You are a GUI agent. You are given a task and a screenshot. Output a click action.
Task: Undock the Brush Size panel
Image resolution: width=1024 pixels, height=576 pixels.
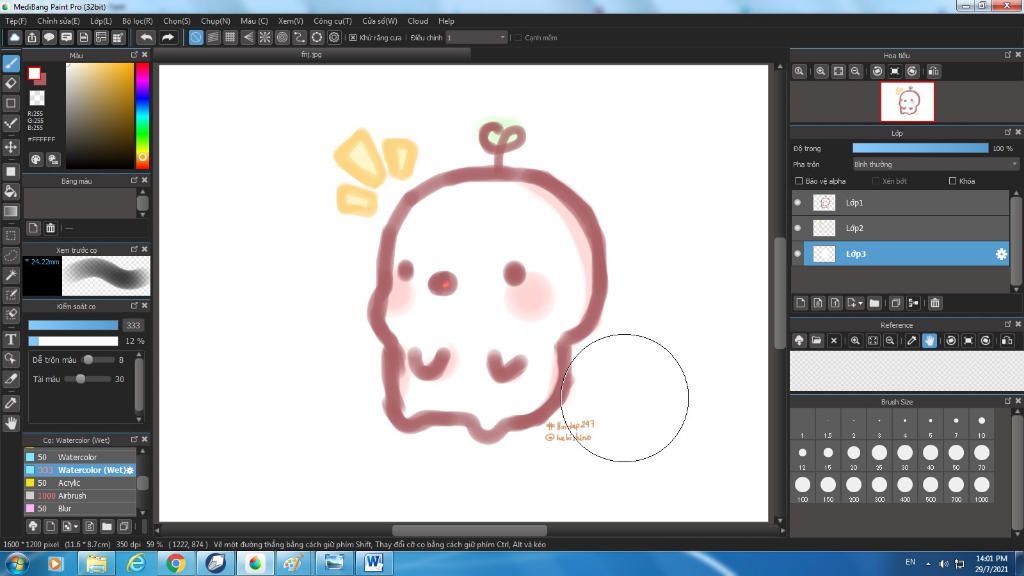(x=1008, y=401)
